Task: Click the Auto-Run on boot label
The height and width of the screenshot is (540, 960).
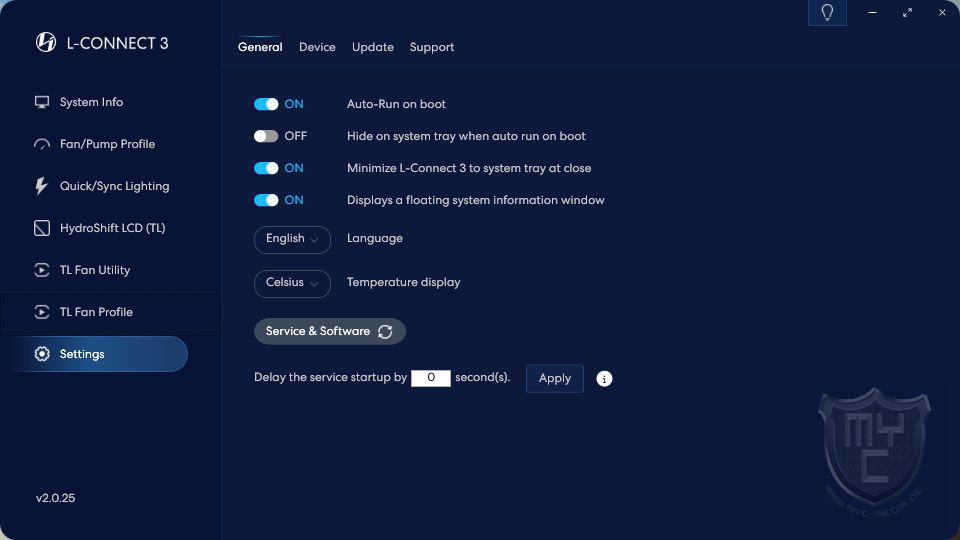Action: [x=396, y=104]
